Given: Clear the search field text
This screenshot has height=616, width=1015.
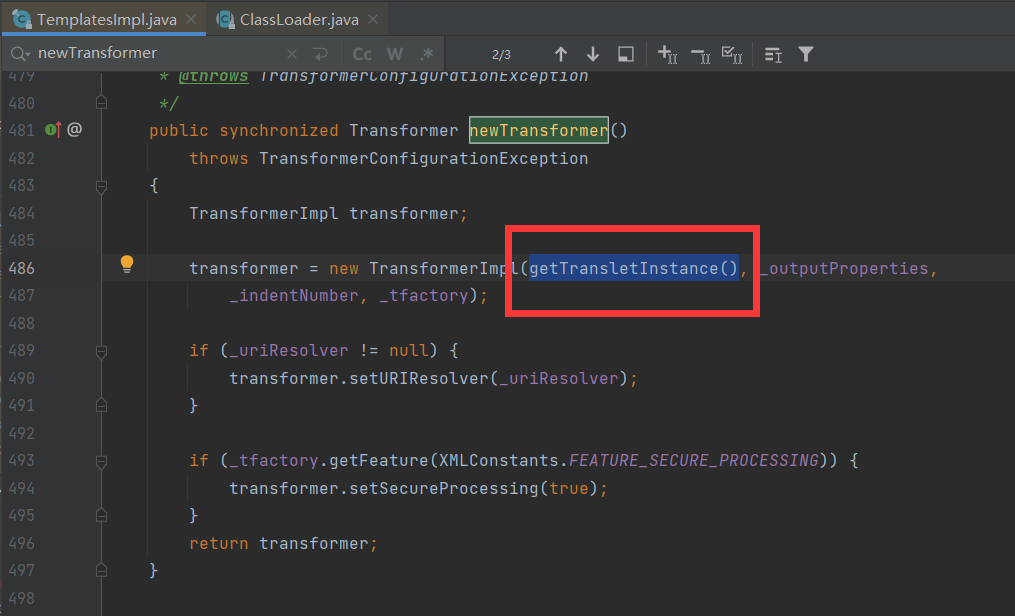Looking at the screenshot, I should point(292,54).
